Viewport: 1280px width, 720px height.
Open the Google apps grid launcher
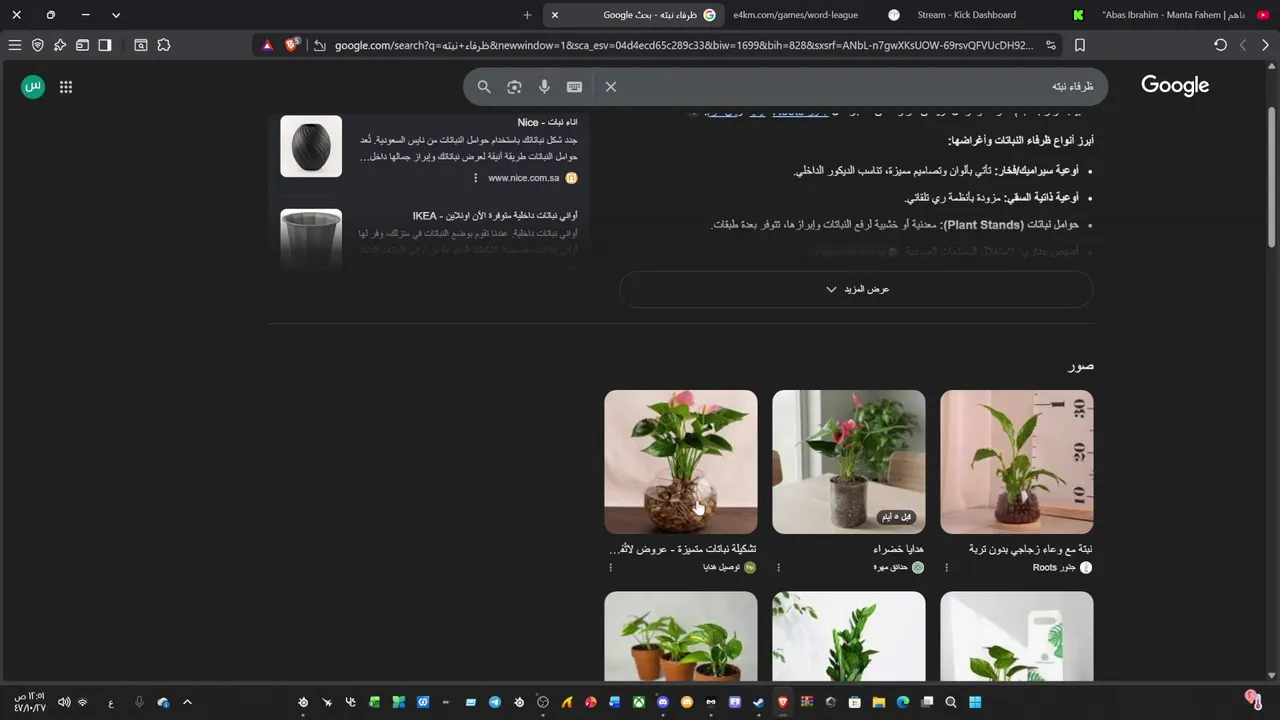tap(66, 87)
